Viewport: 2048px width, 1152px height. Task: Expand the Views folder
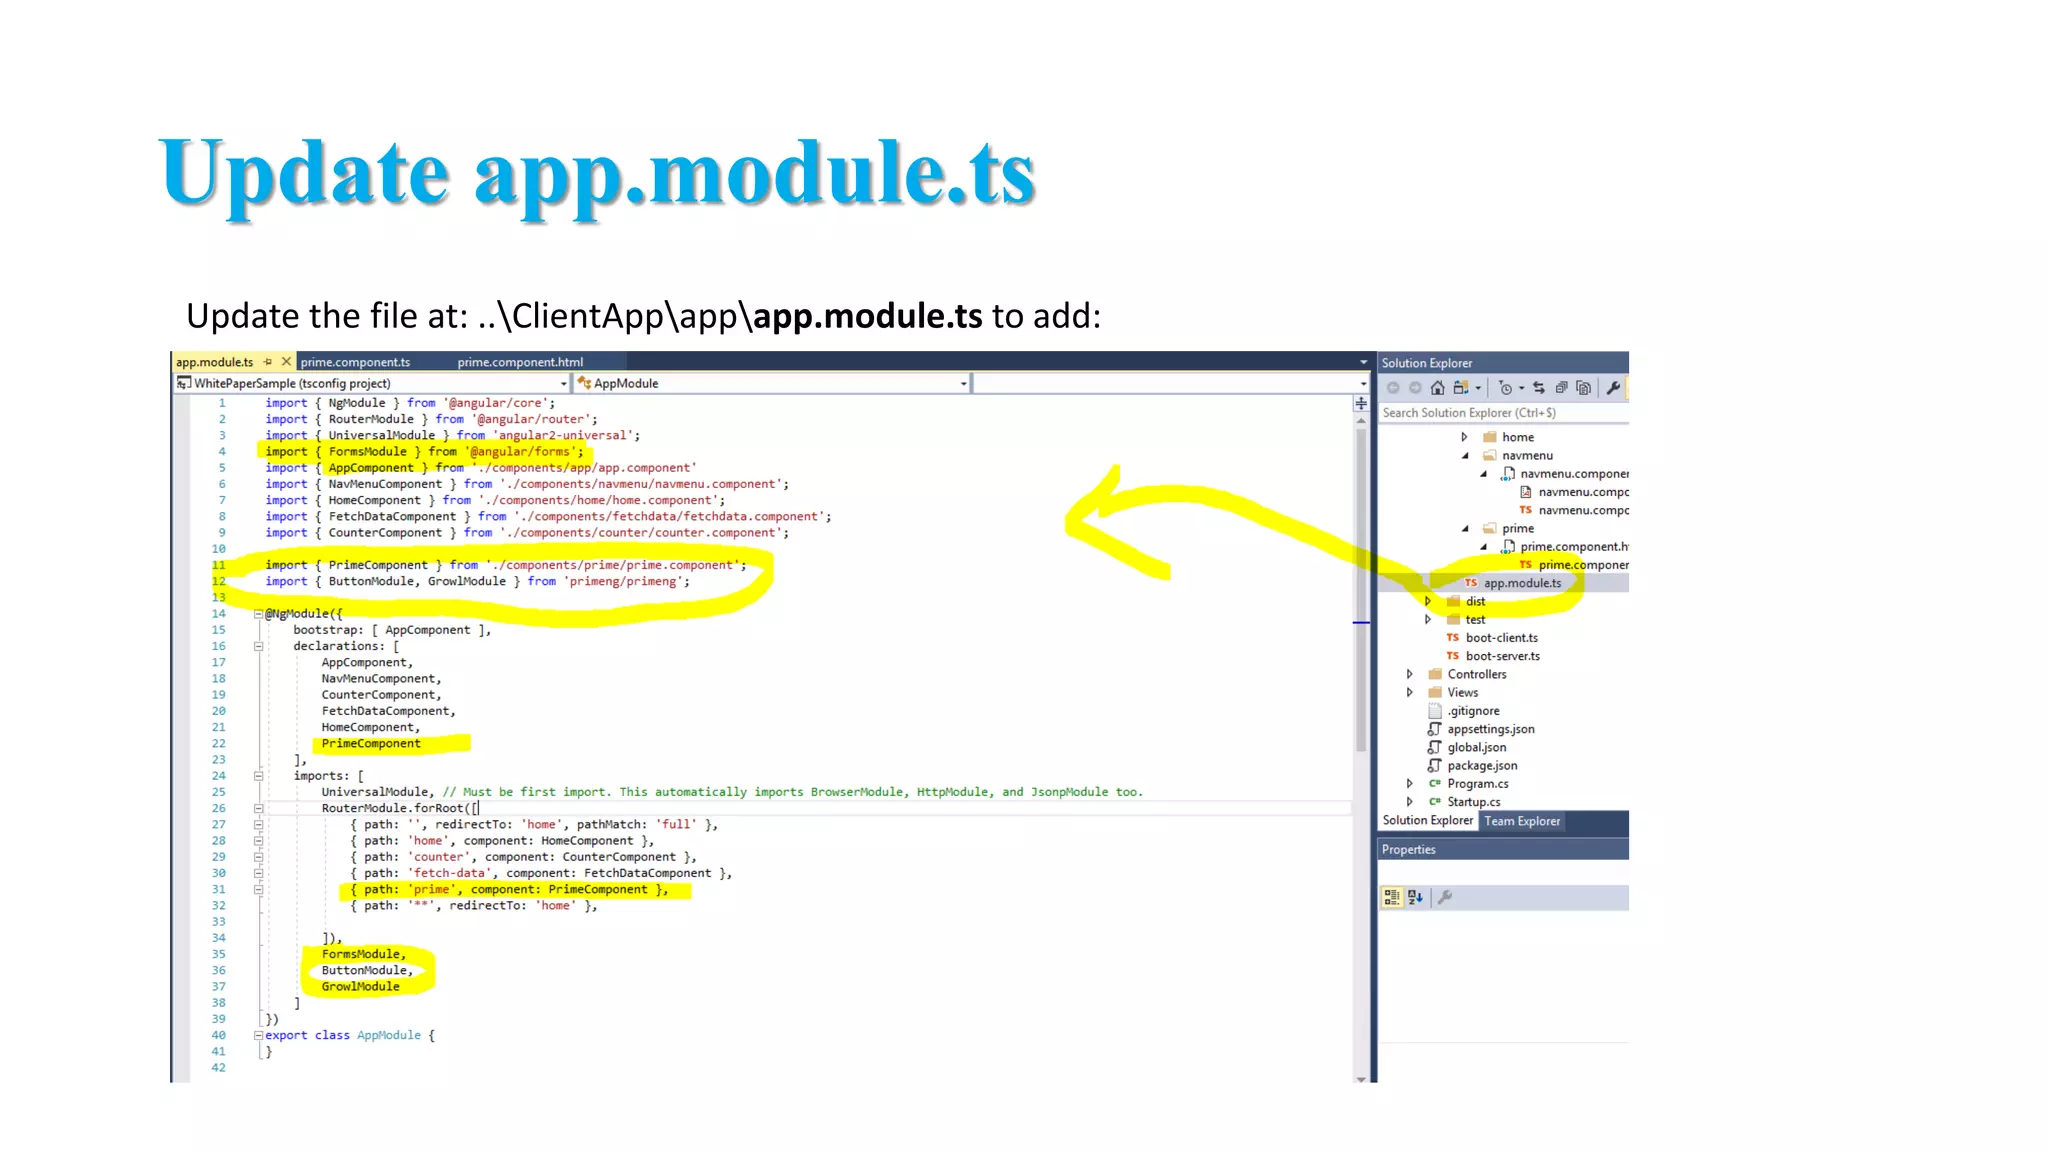[x=1410, y=693]
